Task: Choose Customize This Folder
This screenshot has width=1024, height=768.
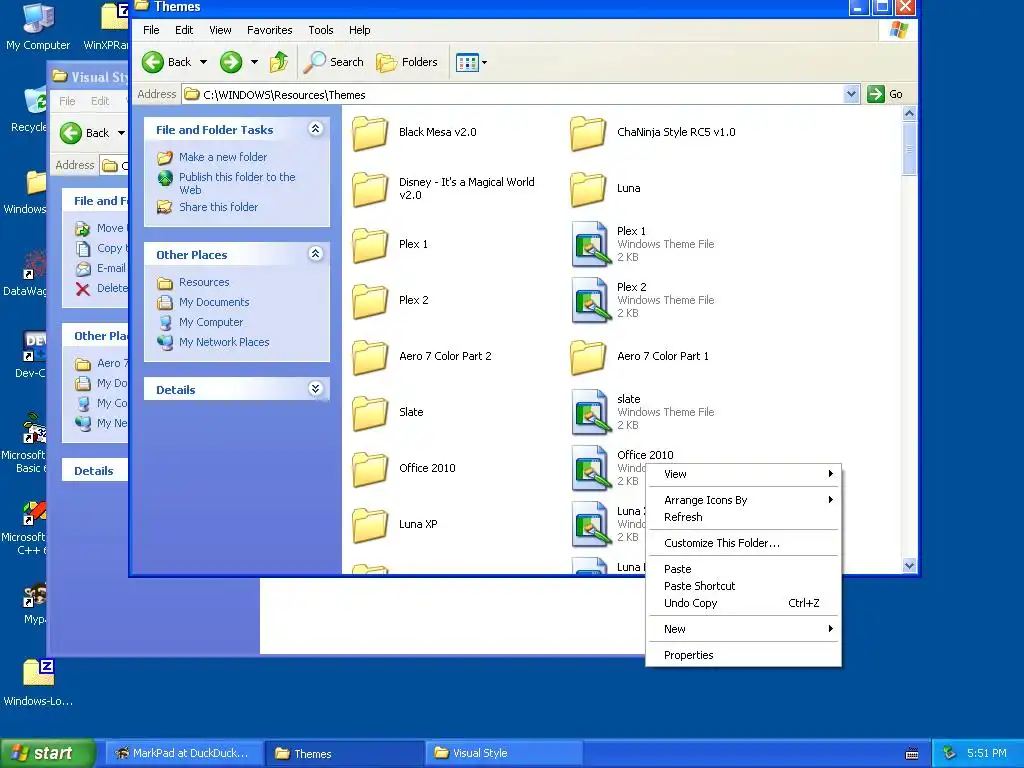Action: (x=743, y=543)
